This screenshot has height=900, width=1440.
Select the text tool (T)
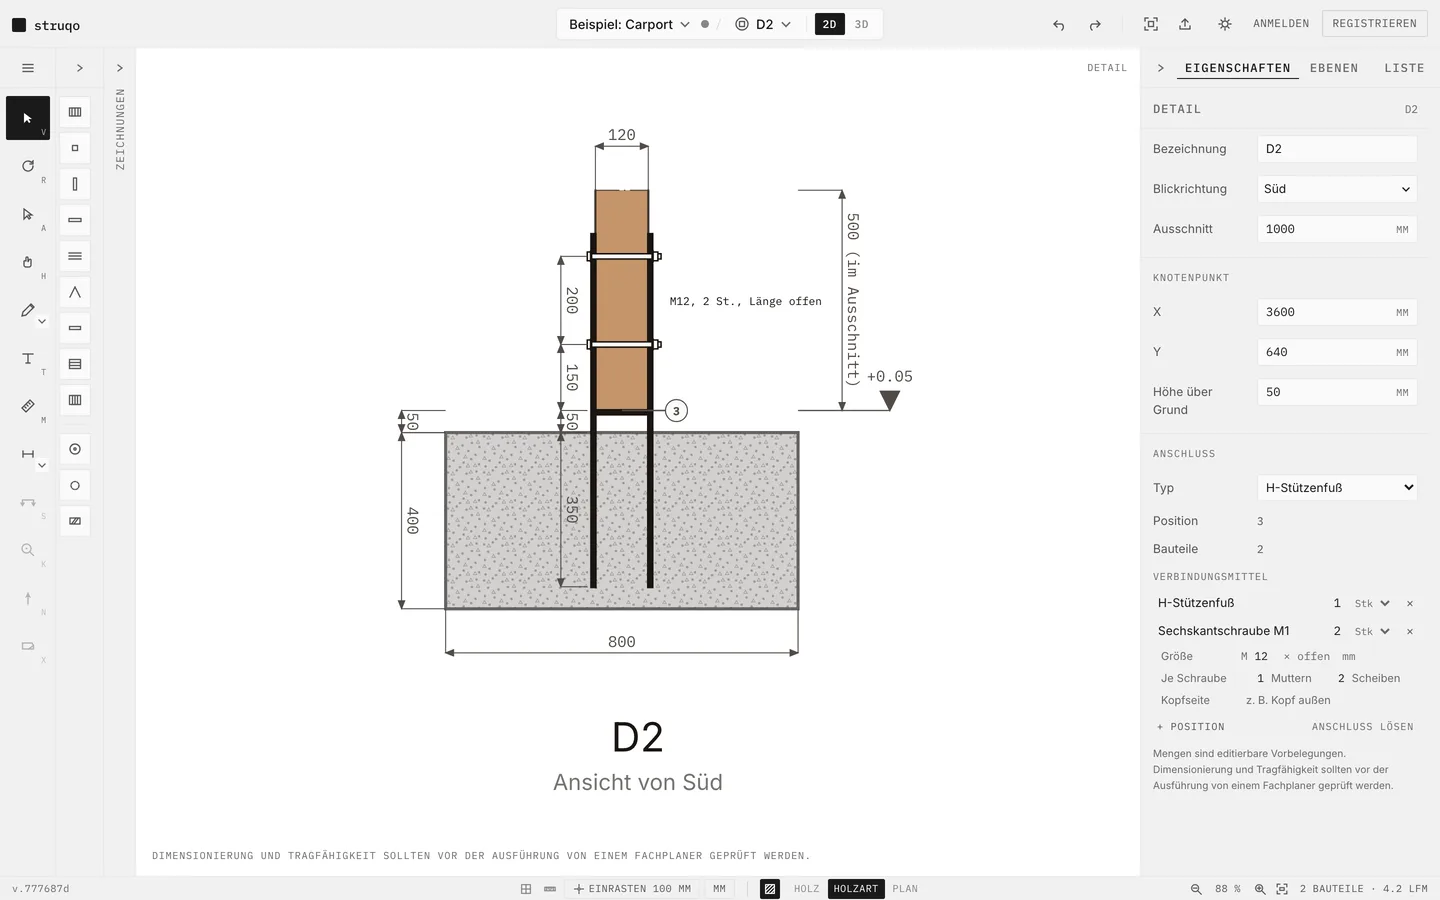[28, 358]
